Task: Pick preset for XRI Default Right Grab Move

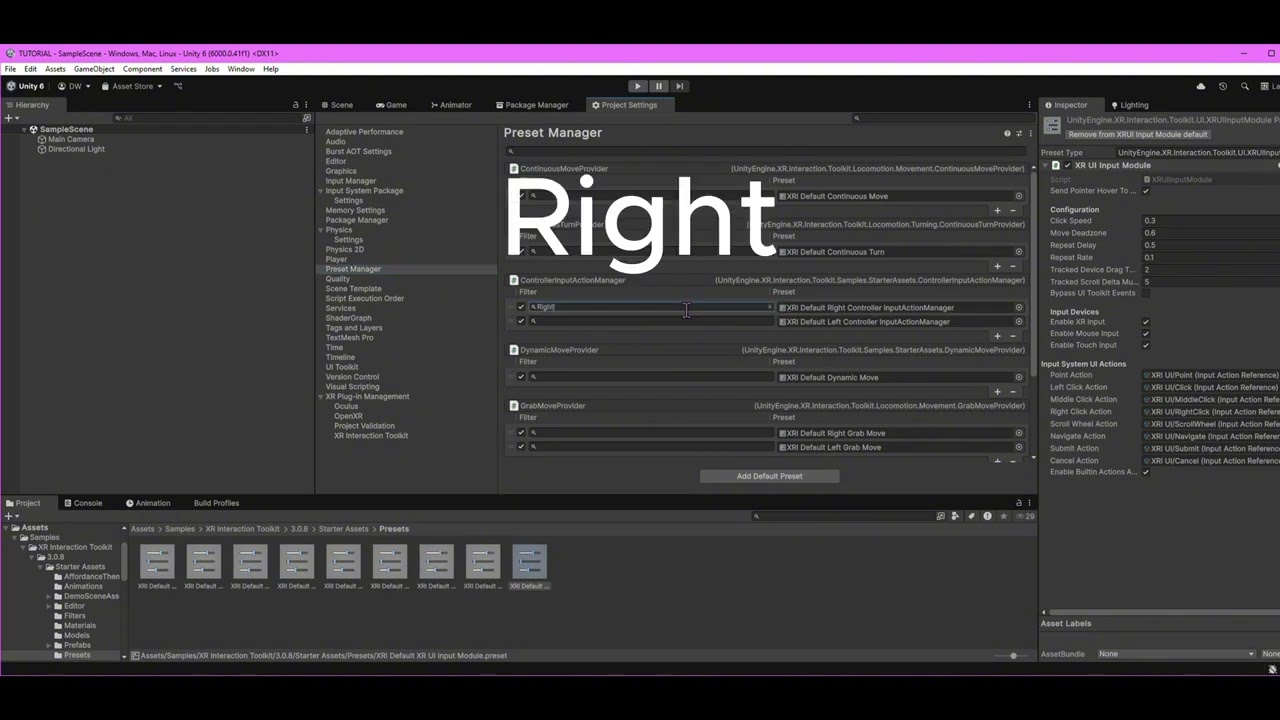Action: click(1019, 433)
